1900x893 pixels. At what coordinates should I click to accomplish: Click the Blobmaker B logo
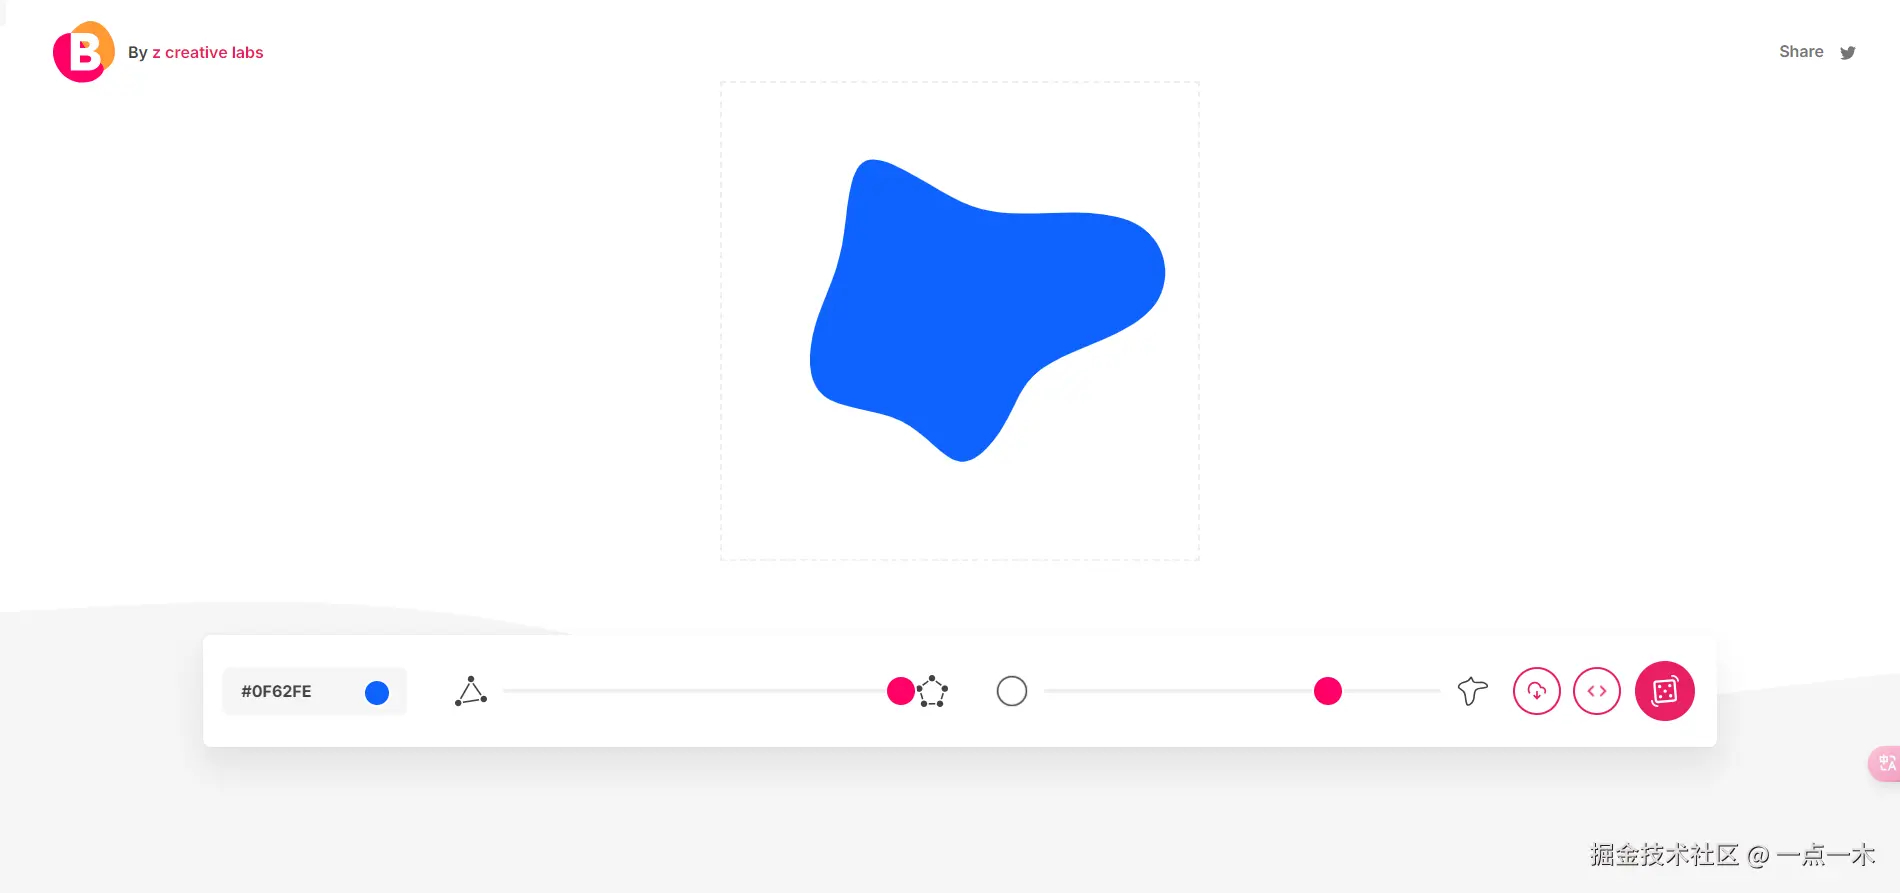(x=84, y=52)
